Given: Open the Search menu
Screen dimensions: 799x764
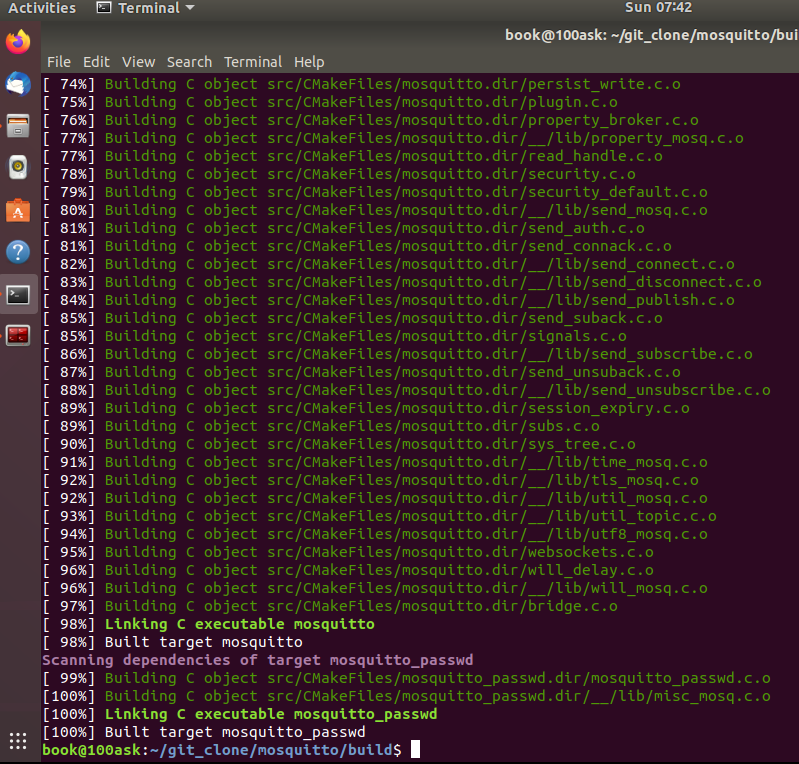Looking at the screenshot, I should [x=189, y=62].
